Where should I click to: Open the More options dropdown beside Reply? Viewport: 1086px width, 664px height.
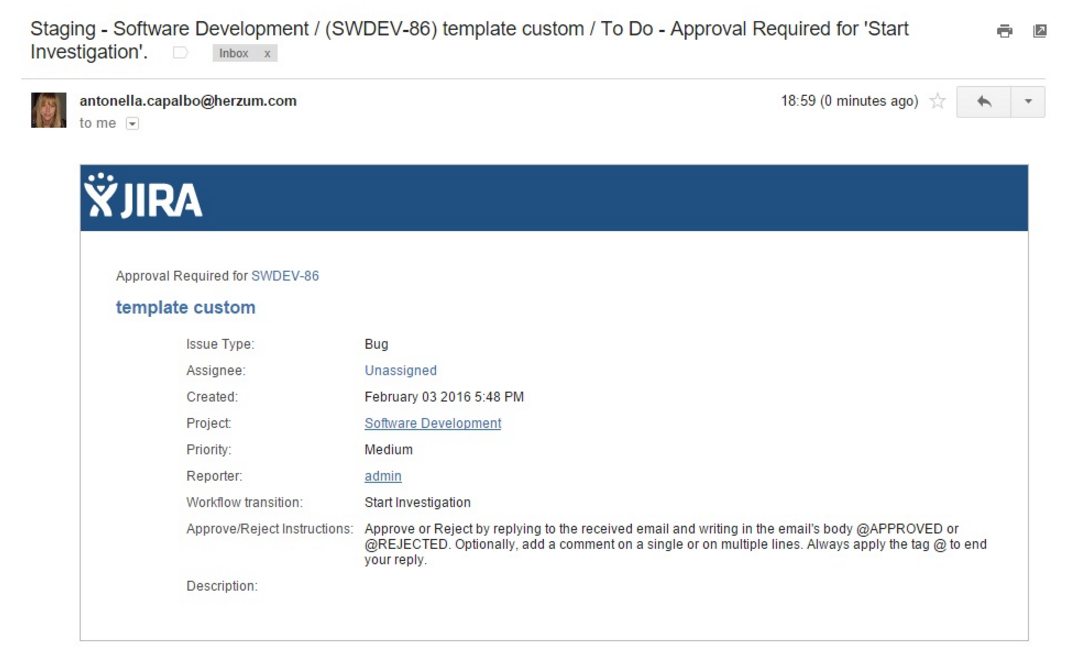(x=1027, y=102)
